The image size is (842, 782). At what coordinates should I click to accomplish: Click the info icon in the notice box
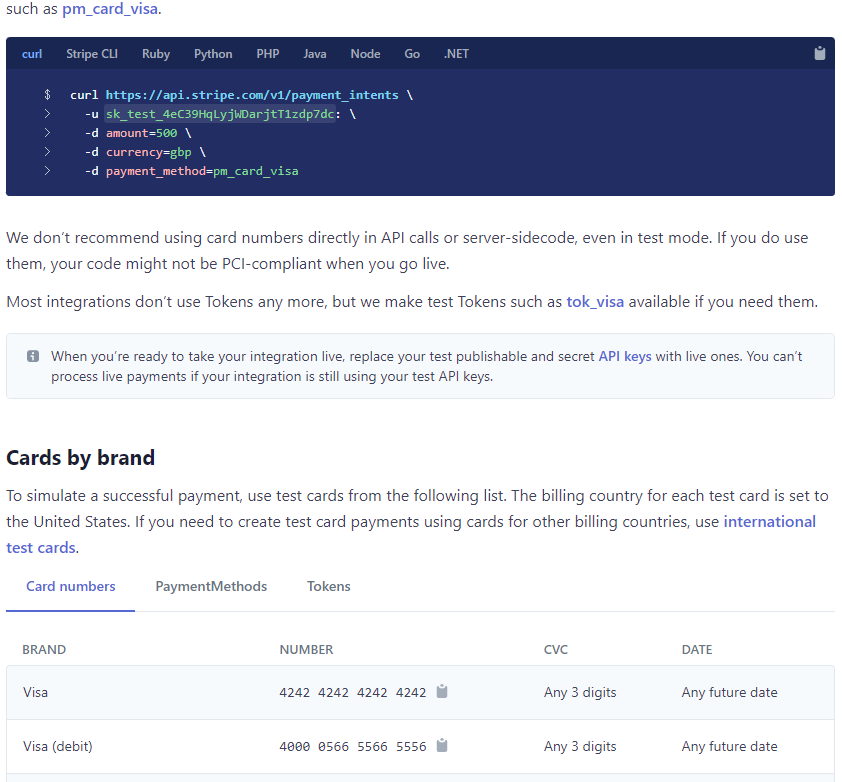click(x=33, y=356)
